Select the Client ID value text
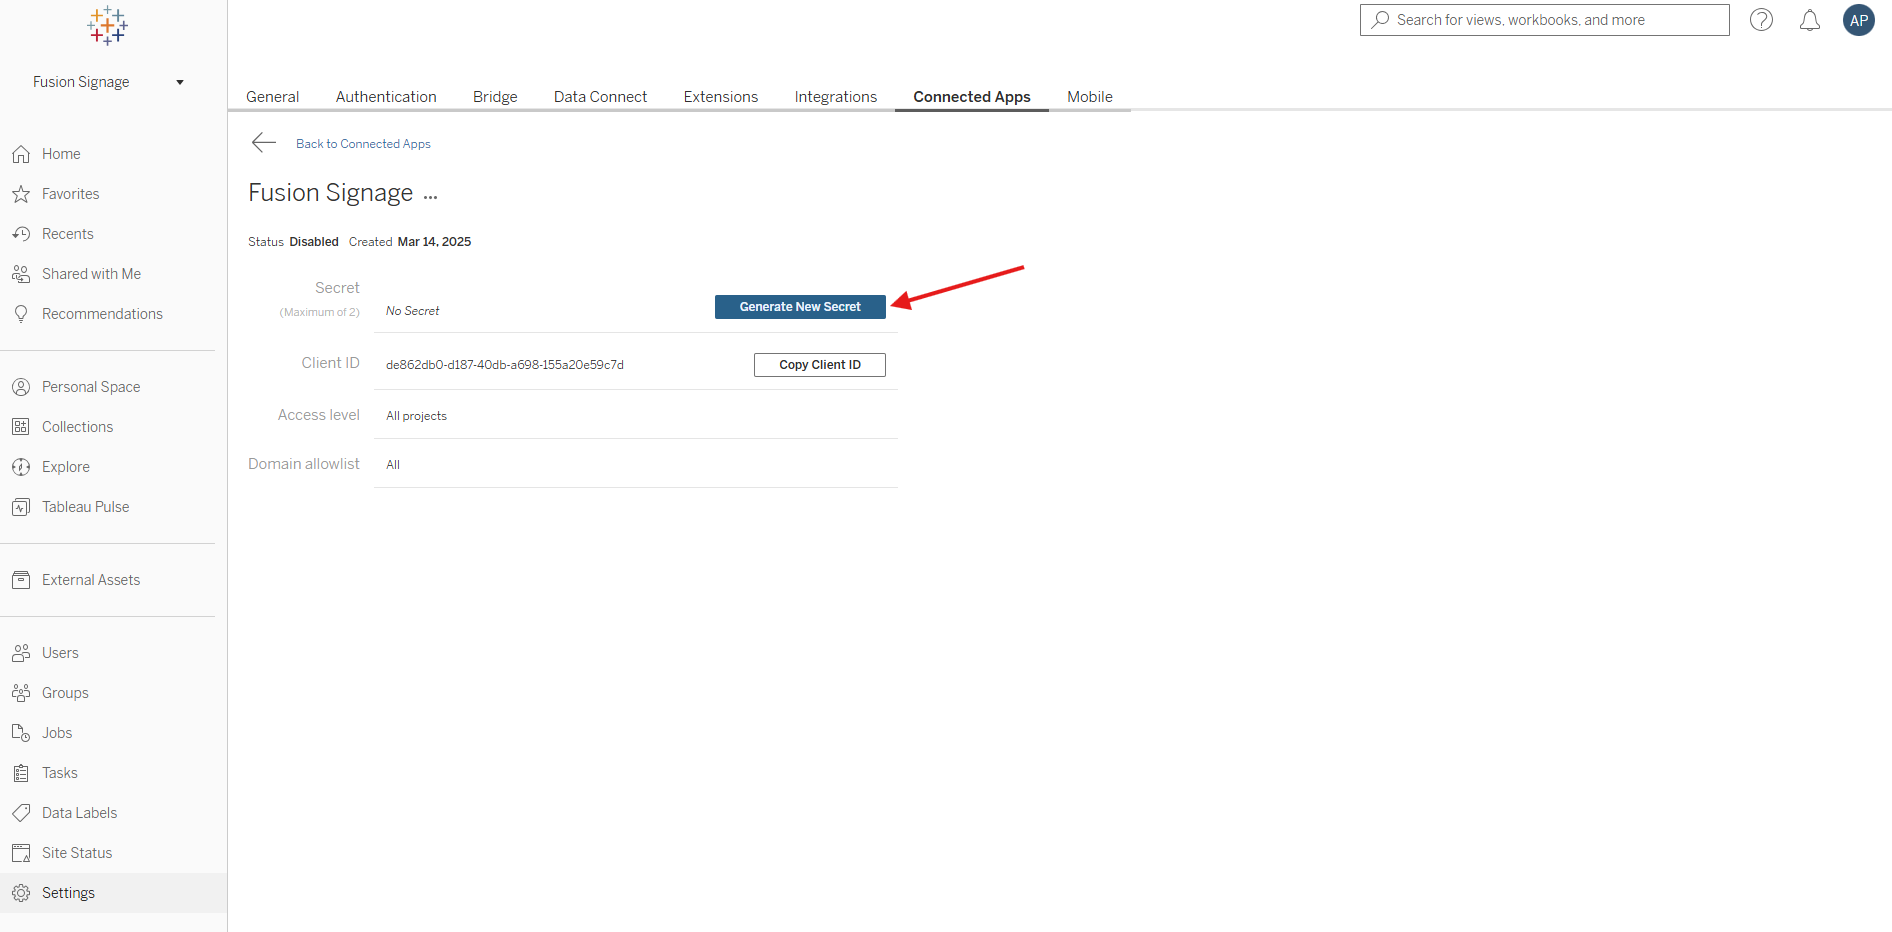 coord(505,365)
